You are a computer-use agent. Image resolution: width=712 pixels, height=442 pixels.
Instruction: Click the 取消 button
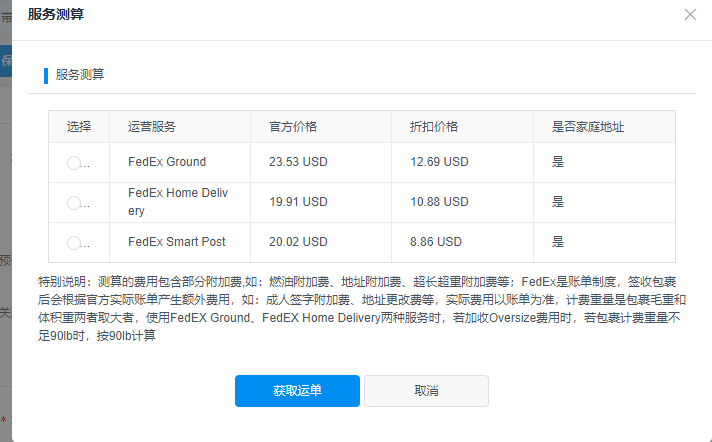point(426,391)
